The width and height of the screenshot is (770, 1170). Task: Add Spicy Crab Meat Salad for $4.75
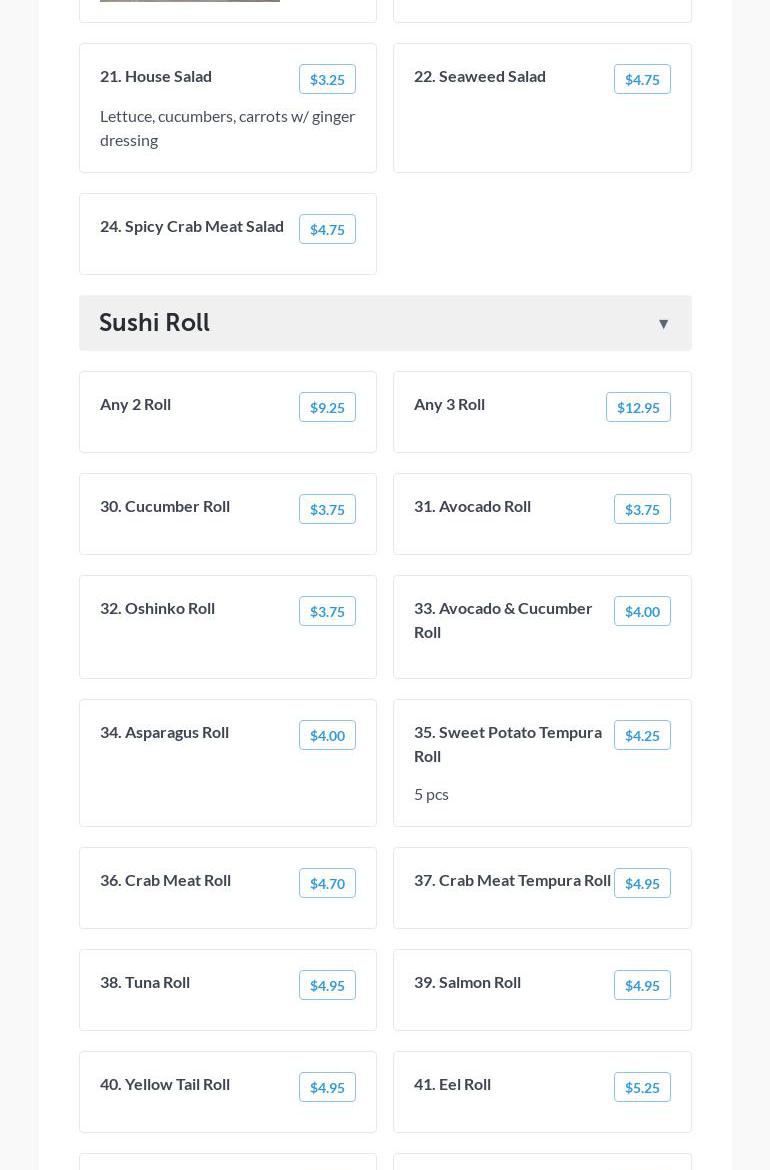pos(327,230)
